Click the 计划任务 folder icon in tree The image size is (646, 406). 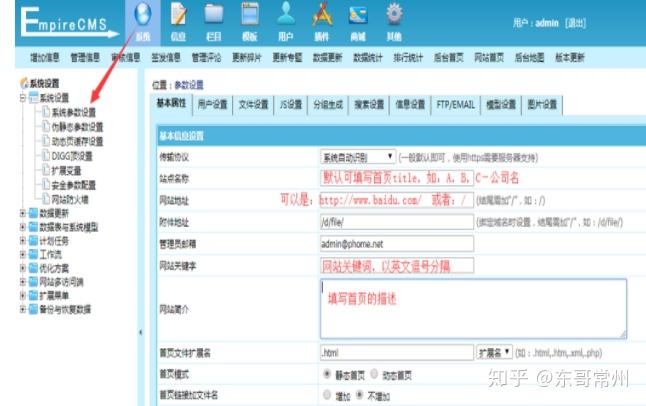[x=34, y=241]
